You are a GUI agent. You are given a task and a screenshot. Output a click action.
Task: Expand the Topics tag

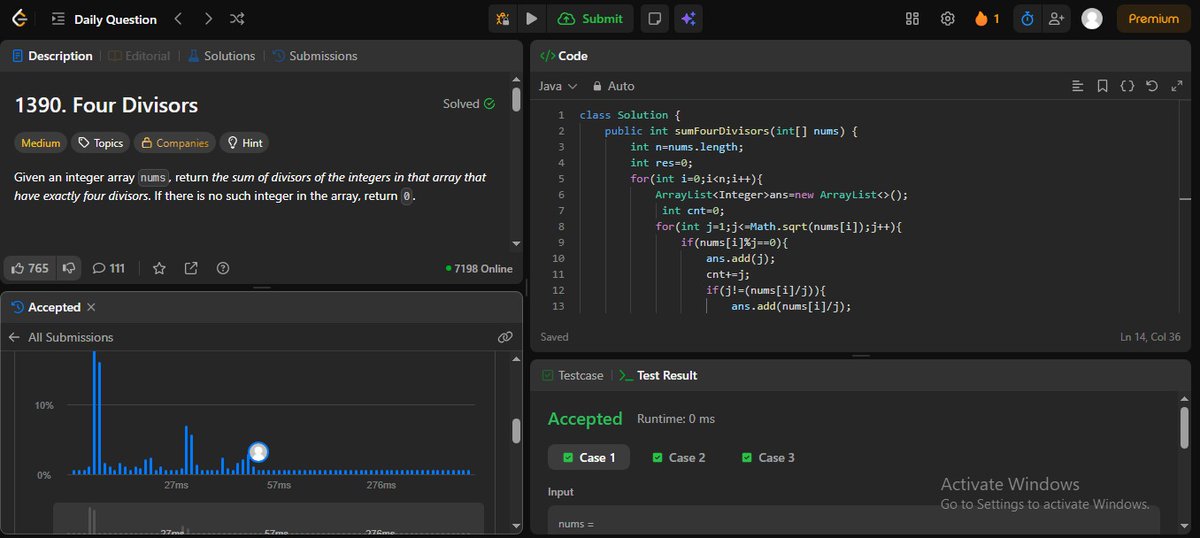point(100,143)
